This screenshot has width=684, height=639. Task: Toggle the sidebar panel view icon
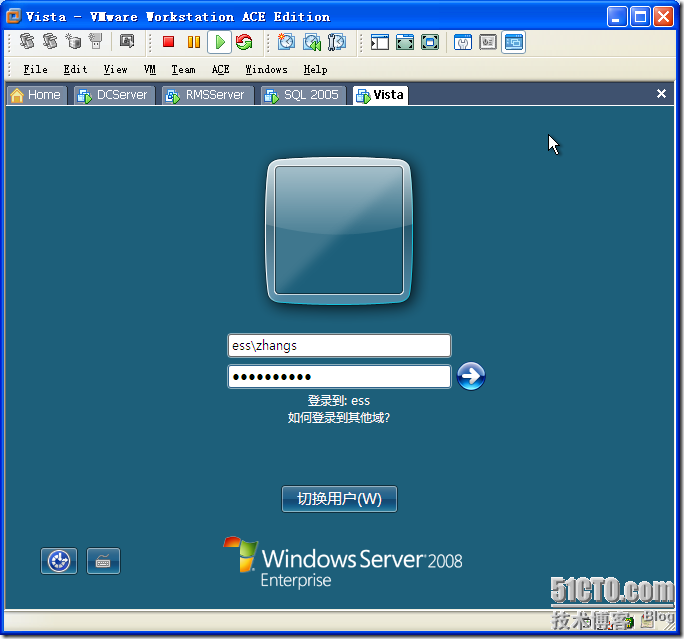pyautogui.click(x=380, y=42)
